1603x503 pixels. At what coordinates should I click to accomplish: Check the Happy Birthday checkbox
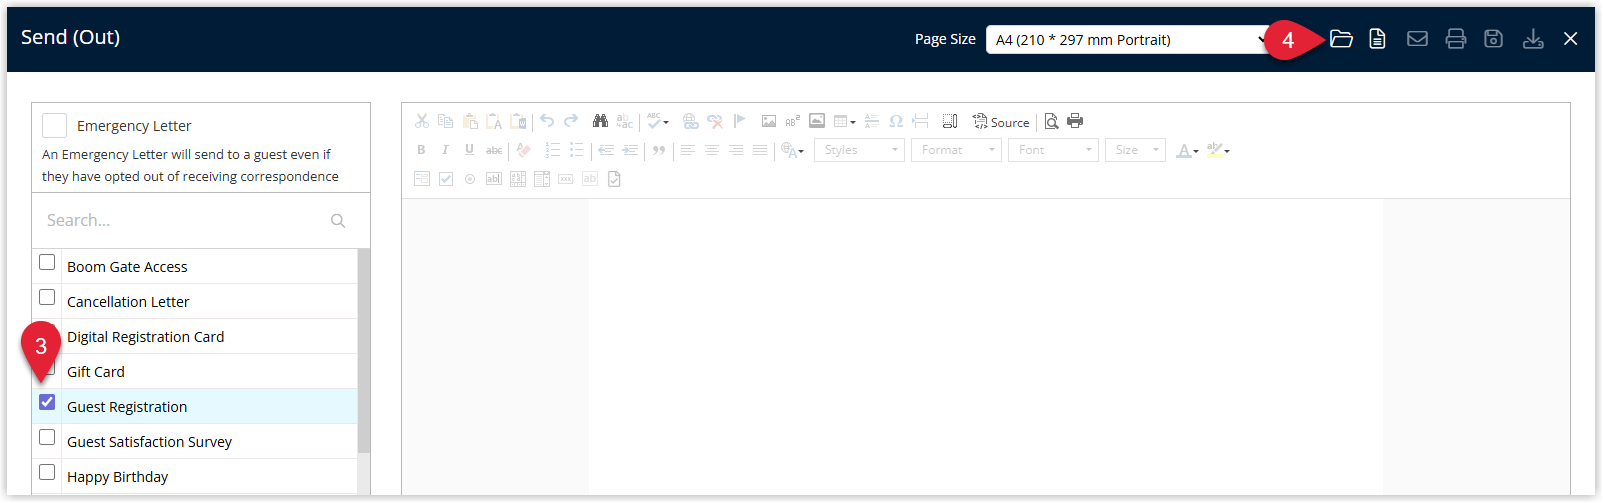[x=47, y=472]
